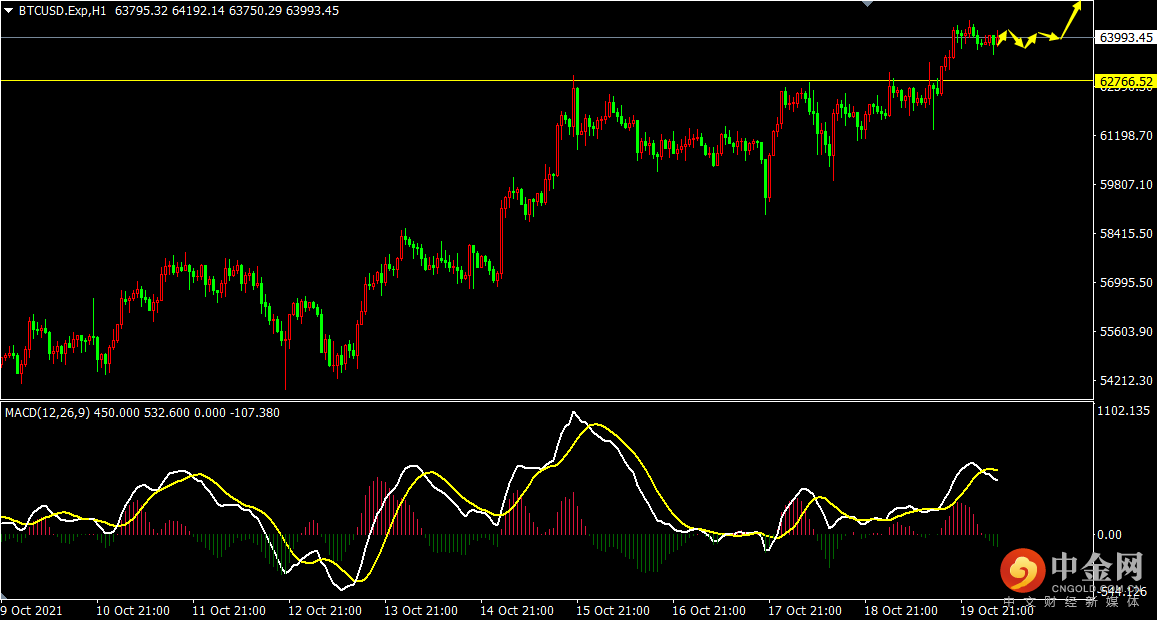Viewport: 1157px width, 620px height.
Task: Click the 18 Oct 21:00 time label
Action: 900,611
